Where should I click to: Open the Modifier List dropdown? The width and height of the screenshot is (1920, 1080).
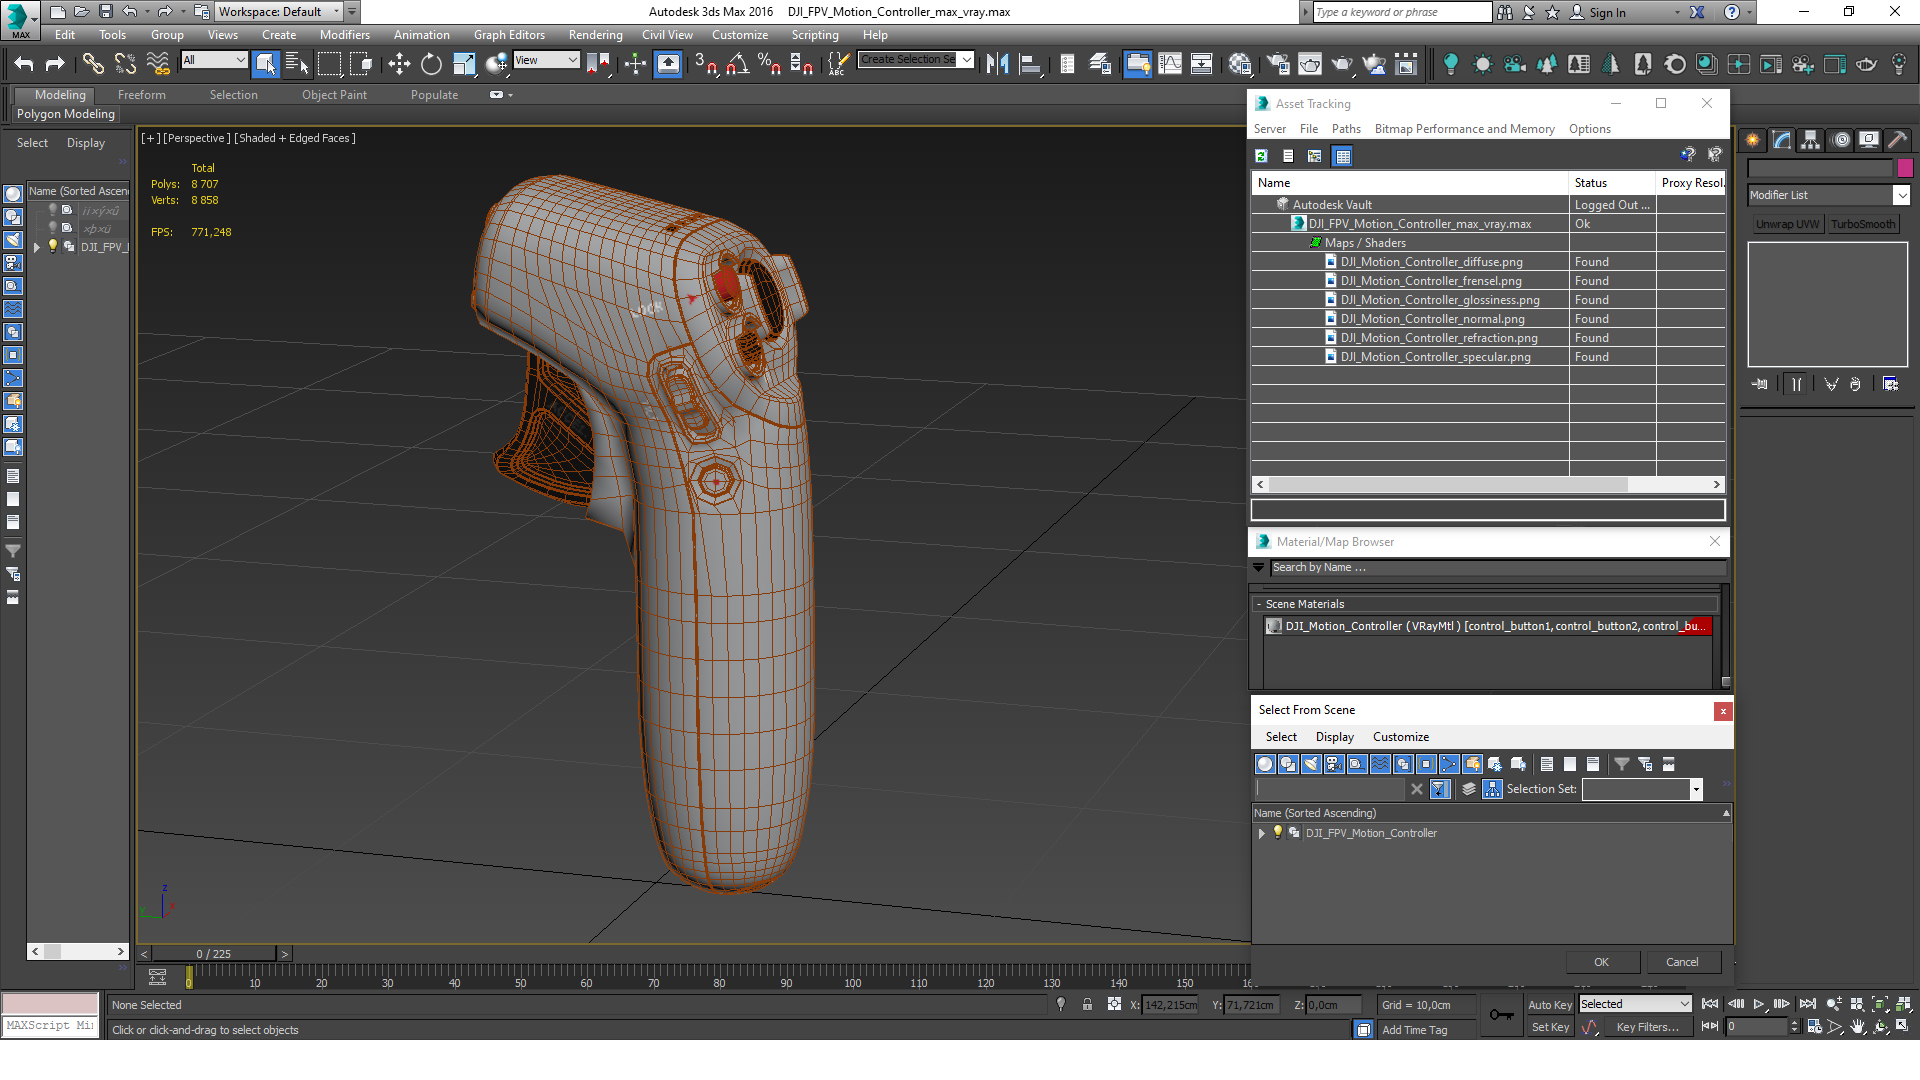point(1828,195)
